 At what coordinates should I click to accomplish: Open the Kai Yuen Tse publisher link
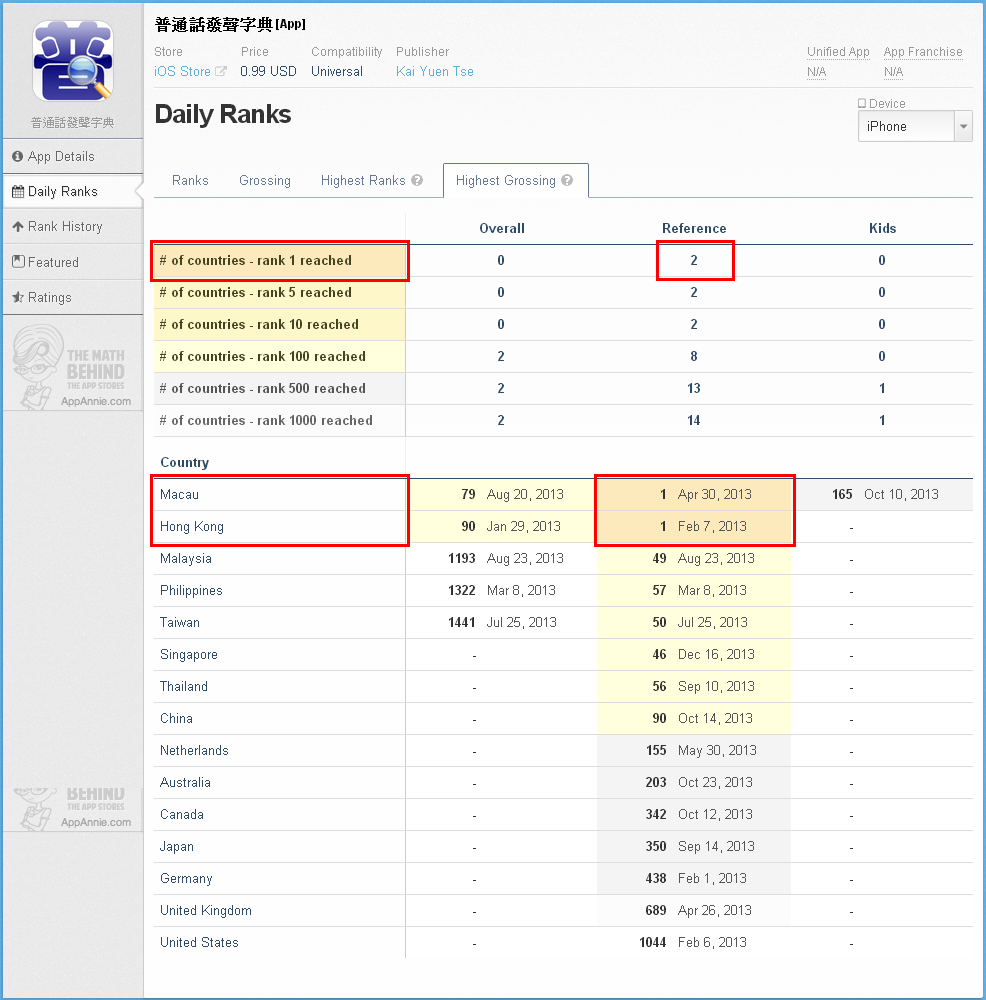coord(434,72)
